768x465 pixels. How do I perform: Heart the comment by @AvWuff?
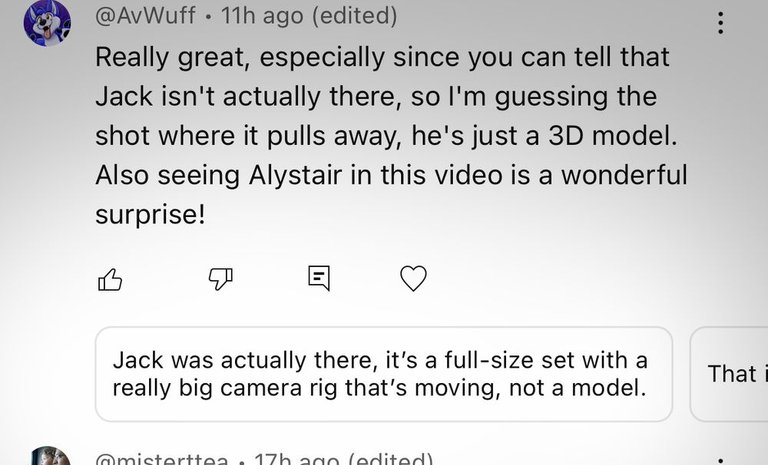[413, 279]
